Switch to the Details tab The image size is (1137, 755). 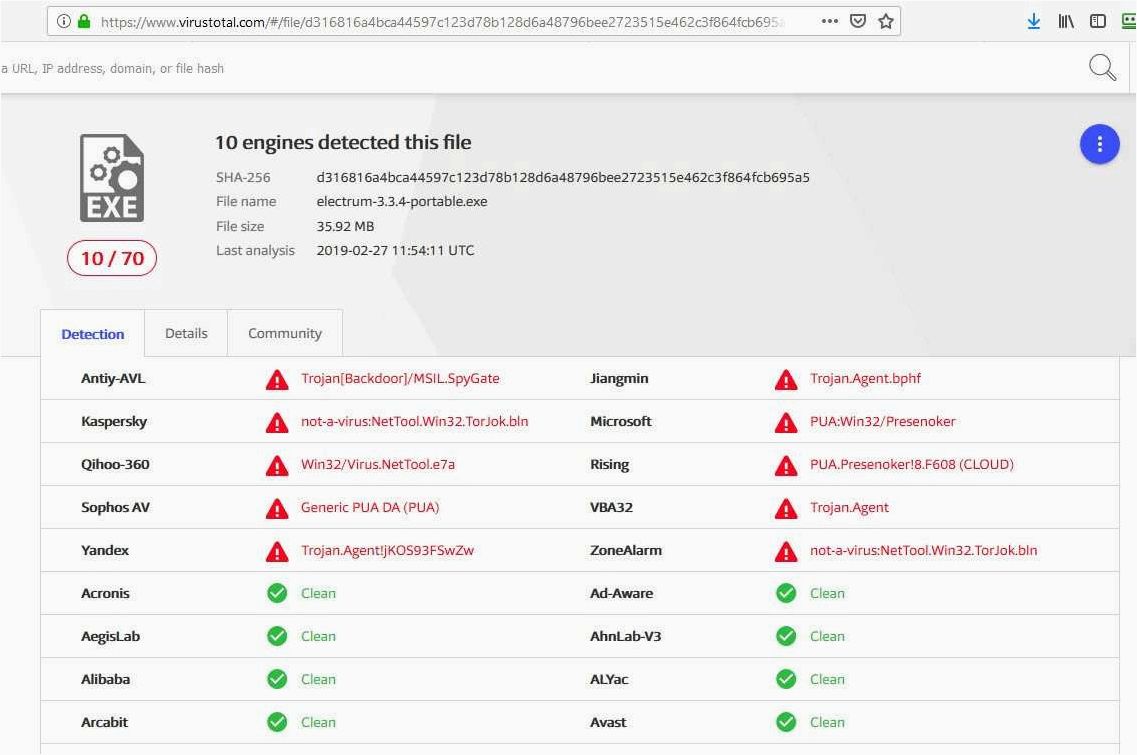click(186, 333)
